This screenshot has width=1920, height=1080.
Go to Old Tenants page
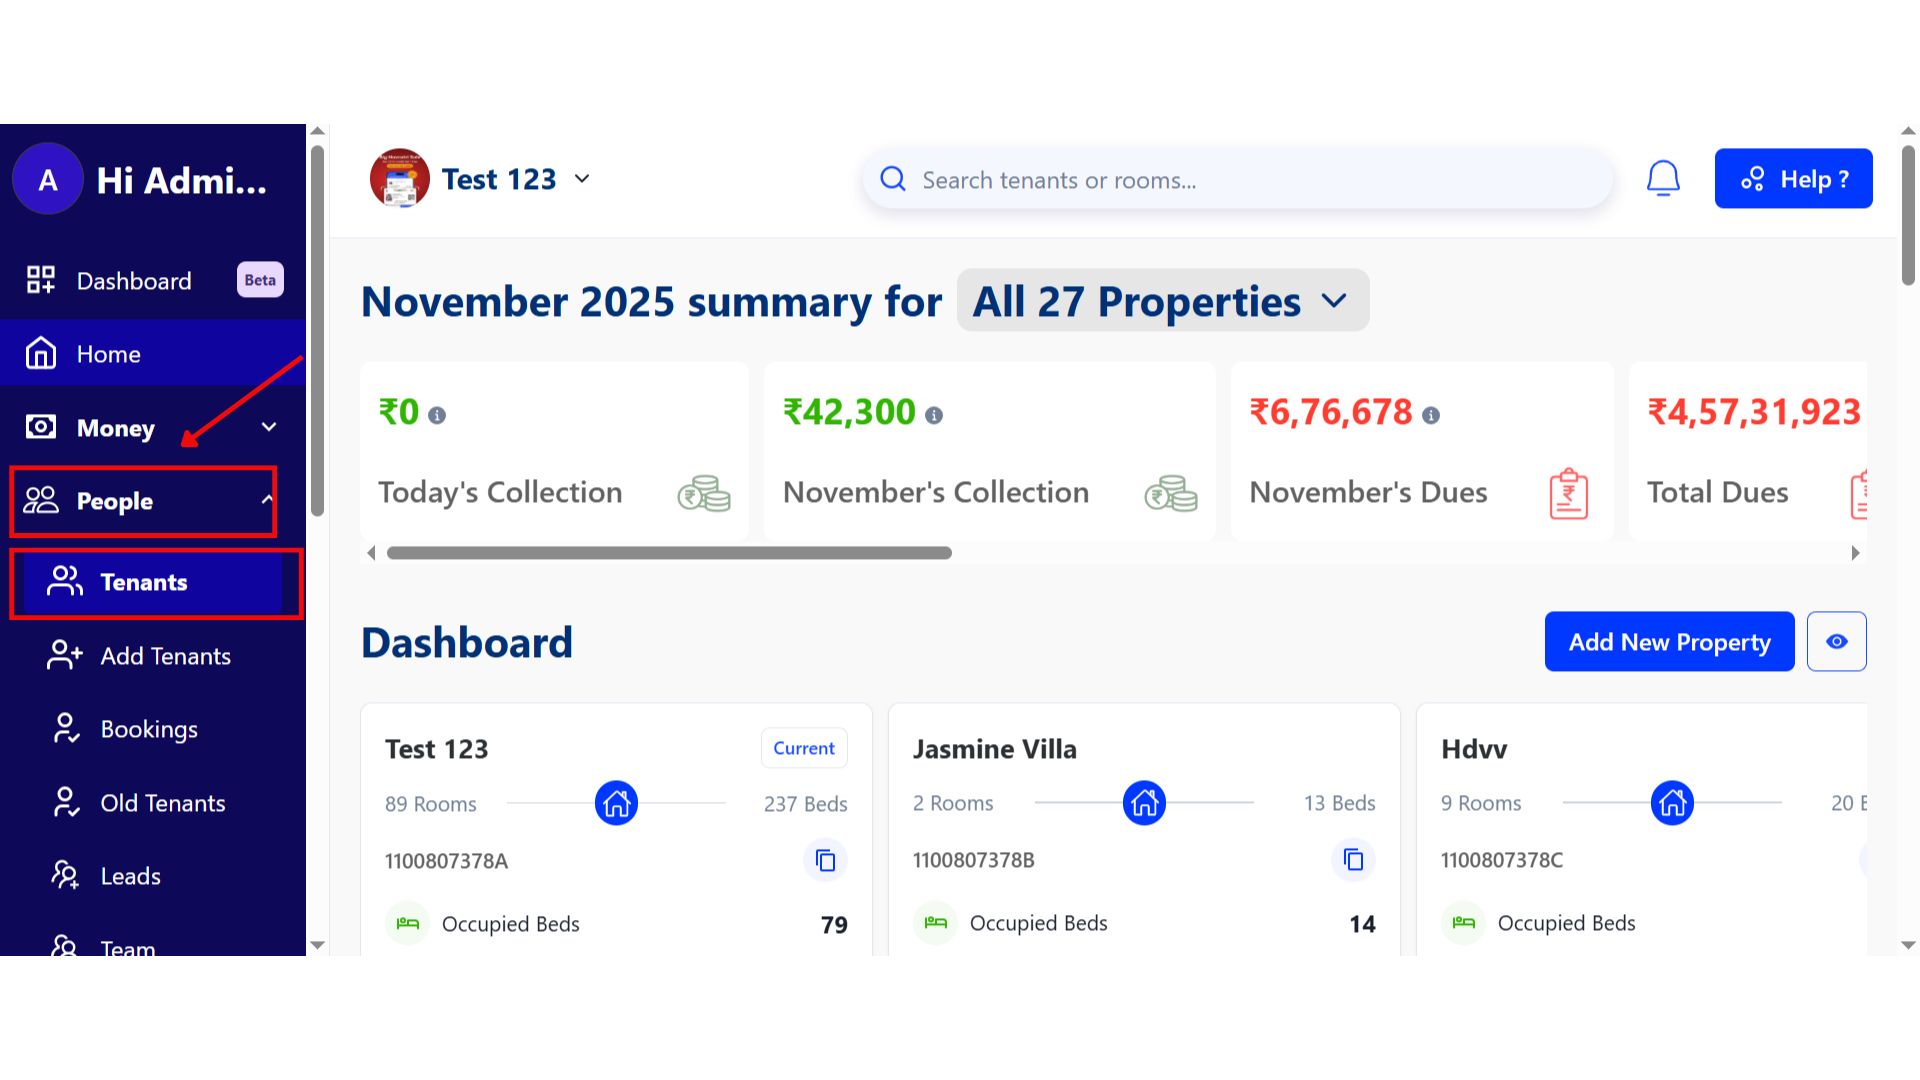click(x=162, y=803)
